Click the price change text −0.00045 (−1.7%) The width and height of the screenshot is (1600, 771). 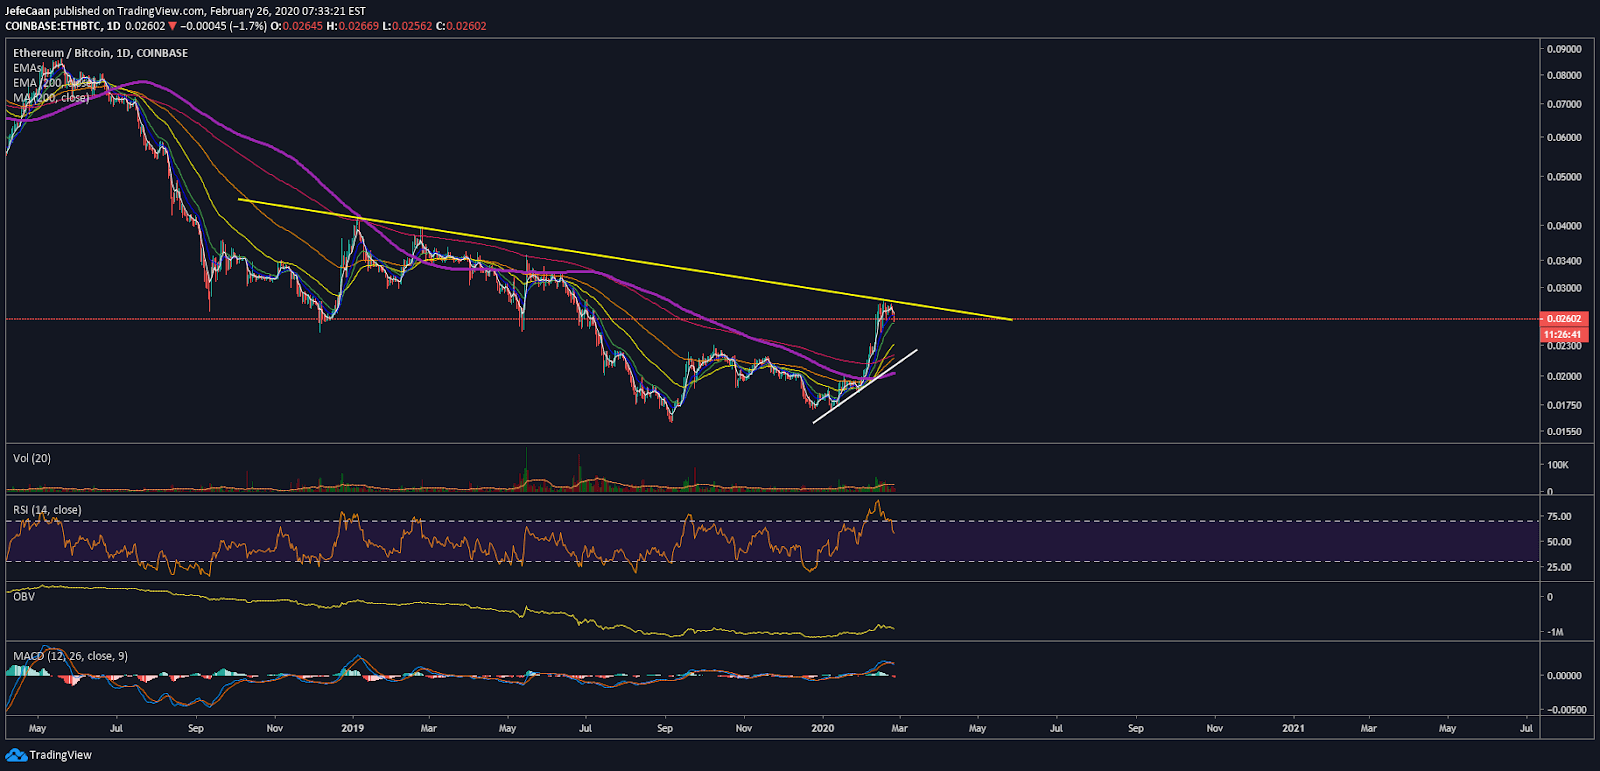223,26
